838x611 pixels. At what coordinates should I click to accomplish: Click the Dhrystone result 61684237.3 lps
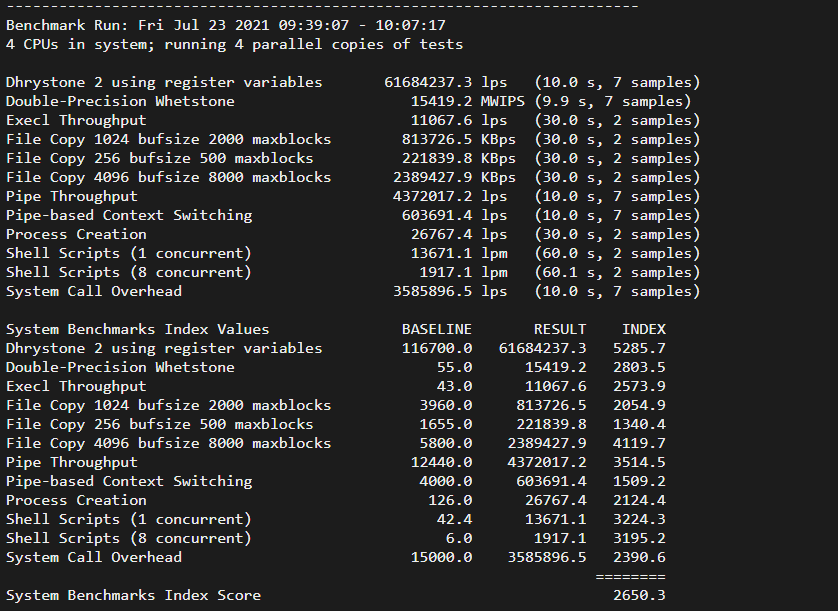446,82
